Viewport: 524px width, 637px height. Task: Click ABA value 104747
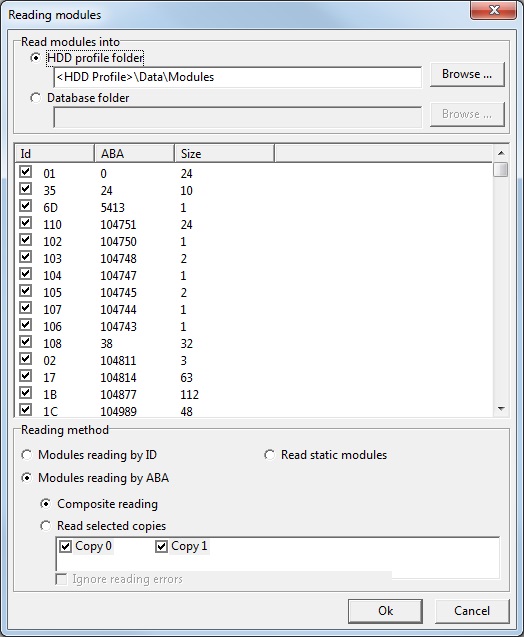(118, 276)
